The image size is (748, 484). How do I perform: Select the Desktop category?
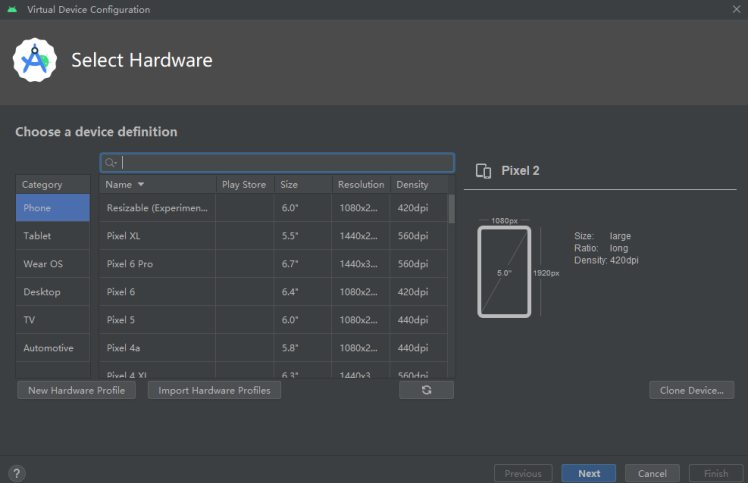click(x=52, y=292)
